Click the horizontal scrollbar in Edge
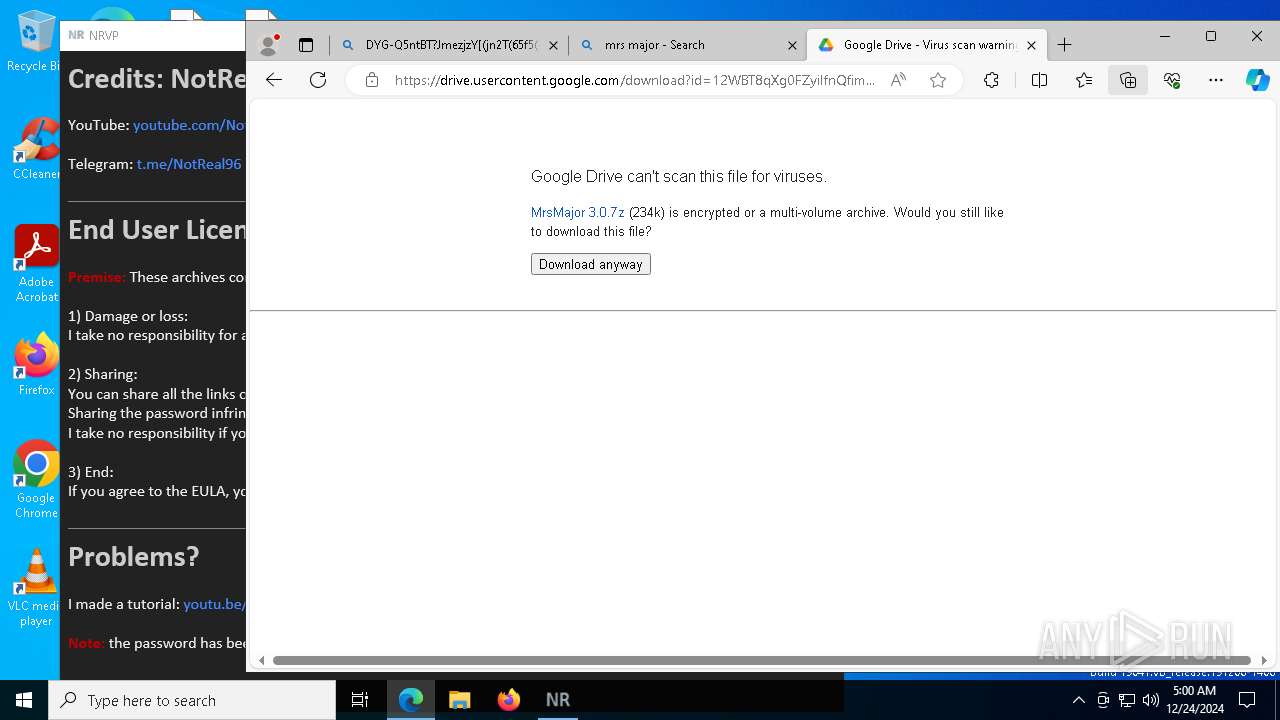This screenshot has width=1280, height=720. [x=761, y=660]
